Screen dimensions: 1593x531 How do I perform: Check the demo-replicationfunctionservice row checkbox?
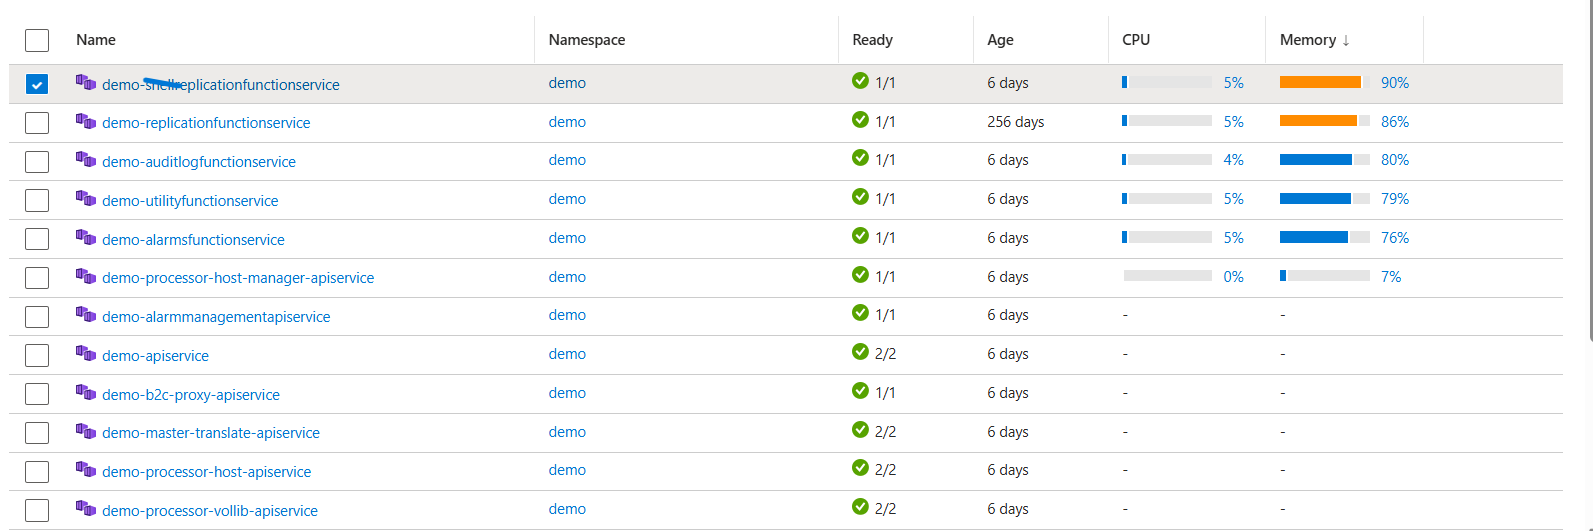pos(37,123)
